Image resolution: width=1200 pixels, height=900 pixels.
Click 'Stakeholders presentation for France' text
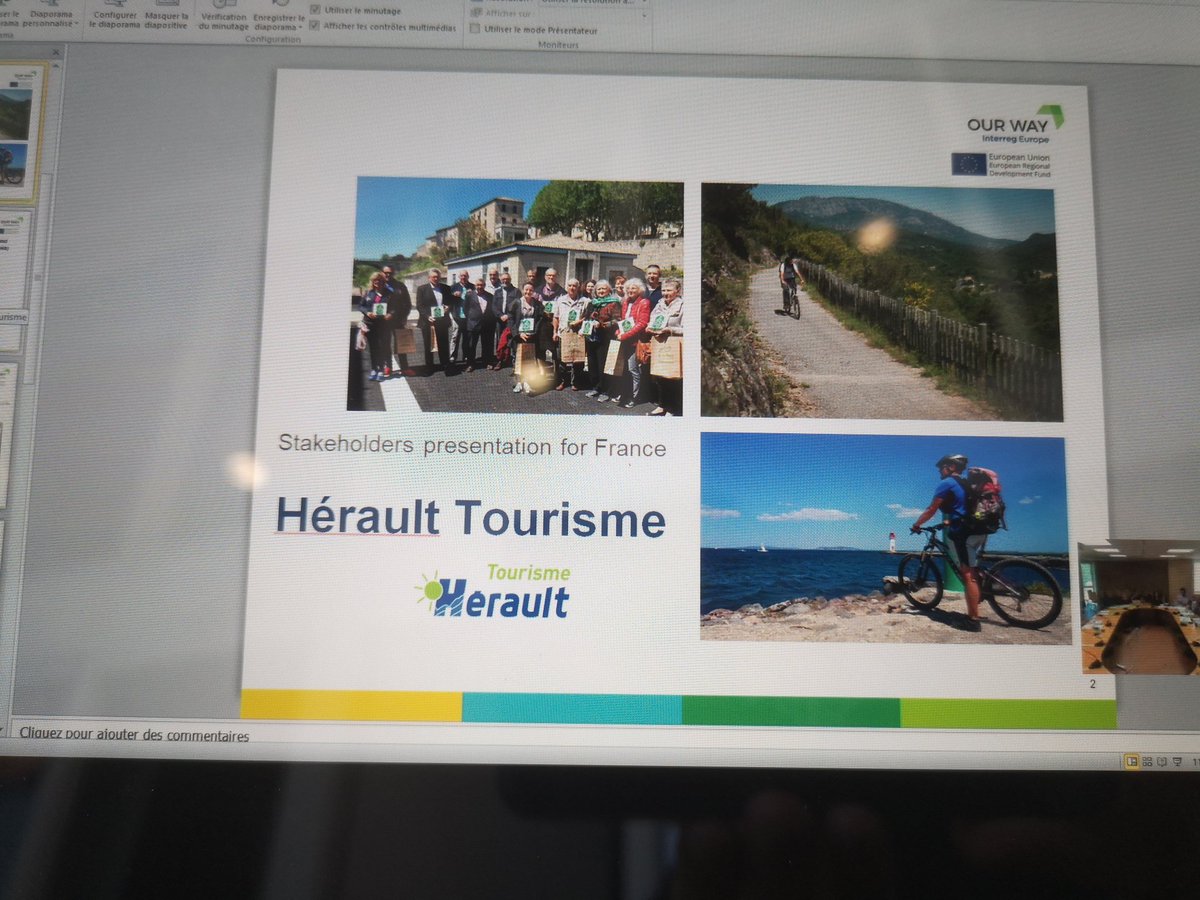(472, 445)
